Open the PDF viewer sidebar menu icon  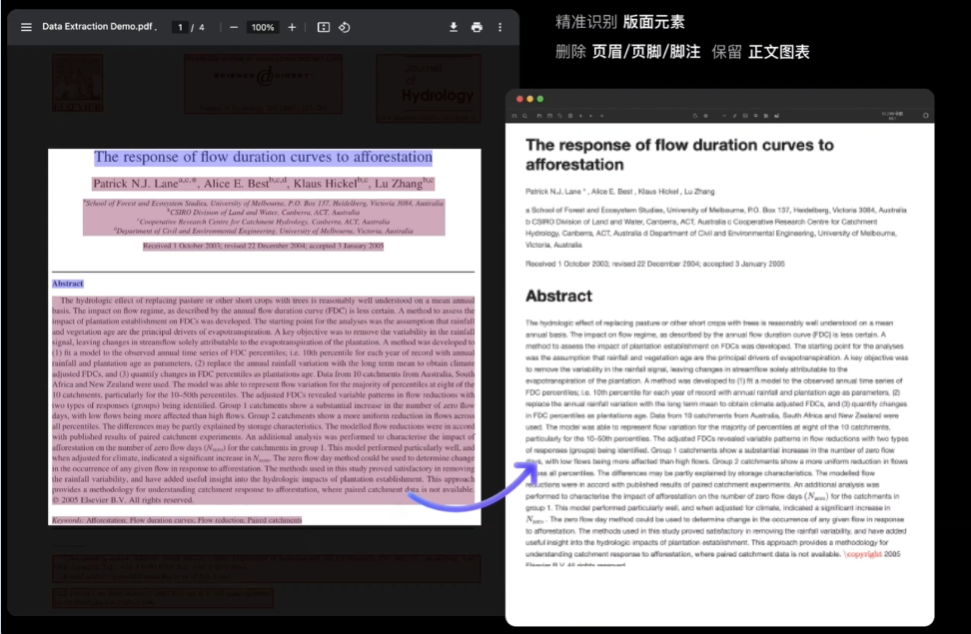click(x=26, y=27)
